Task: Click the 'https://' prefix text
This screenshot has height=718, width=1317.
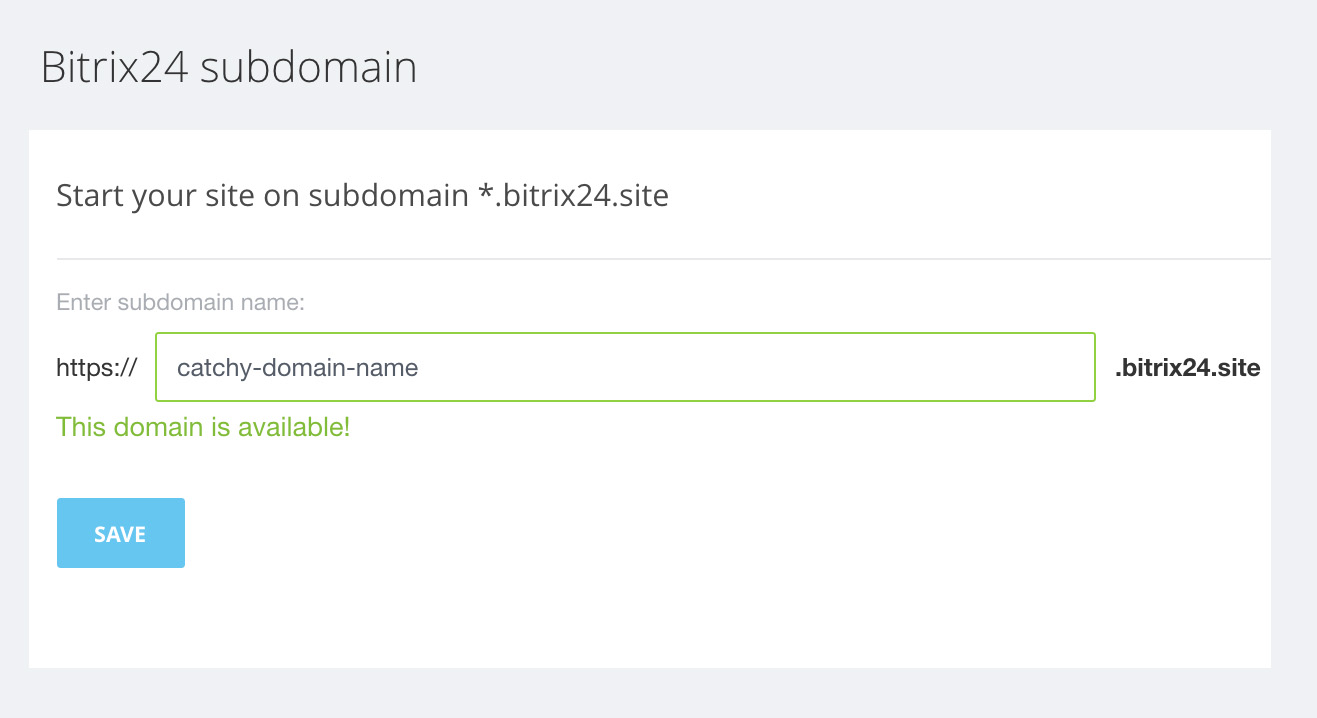Action: coord(96,368)
